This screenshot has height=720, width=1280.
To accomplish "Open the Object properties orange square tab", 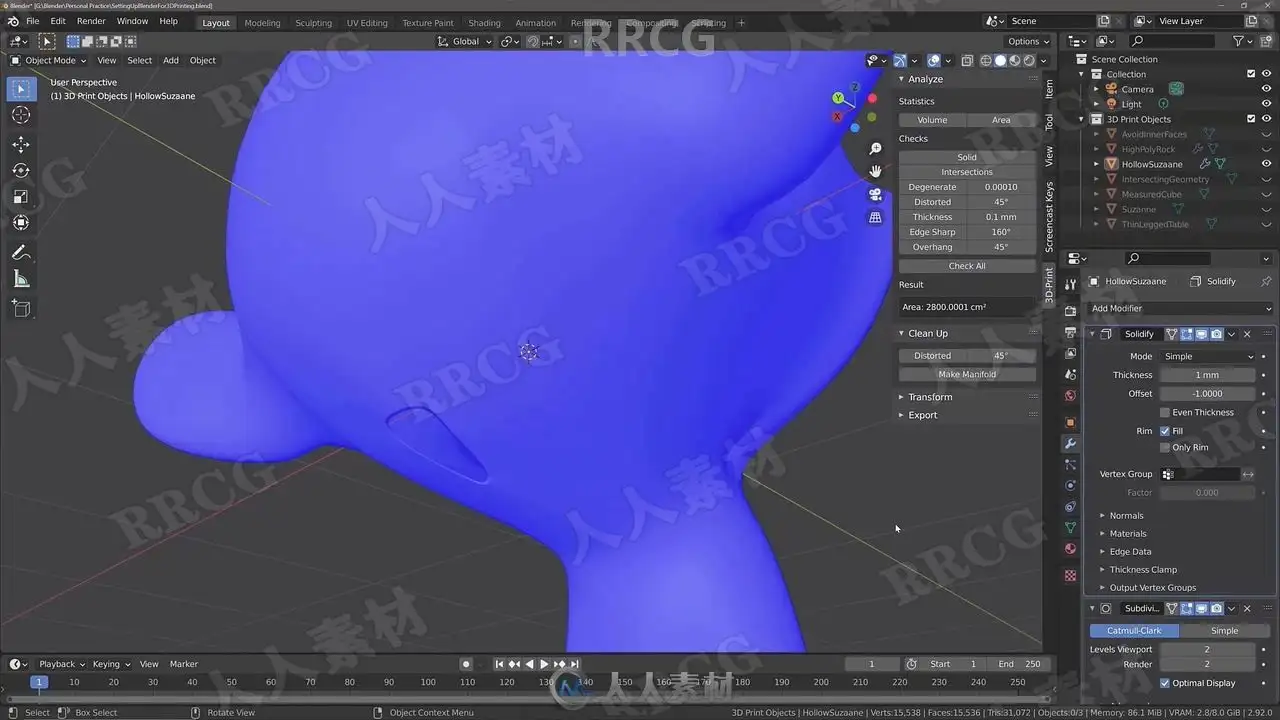I will (x=1070, y=422).
